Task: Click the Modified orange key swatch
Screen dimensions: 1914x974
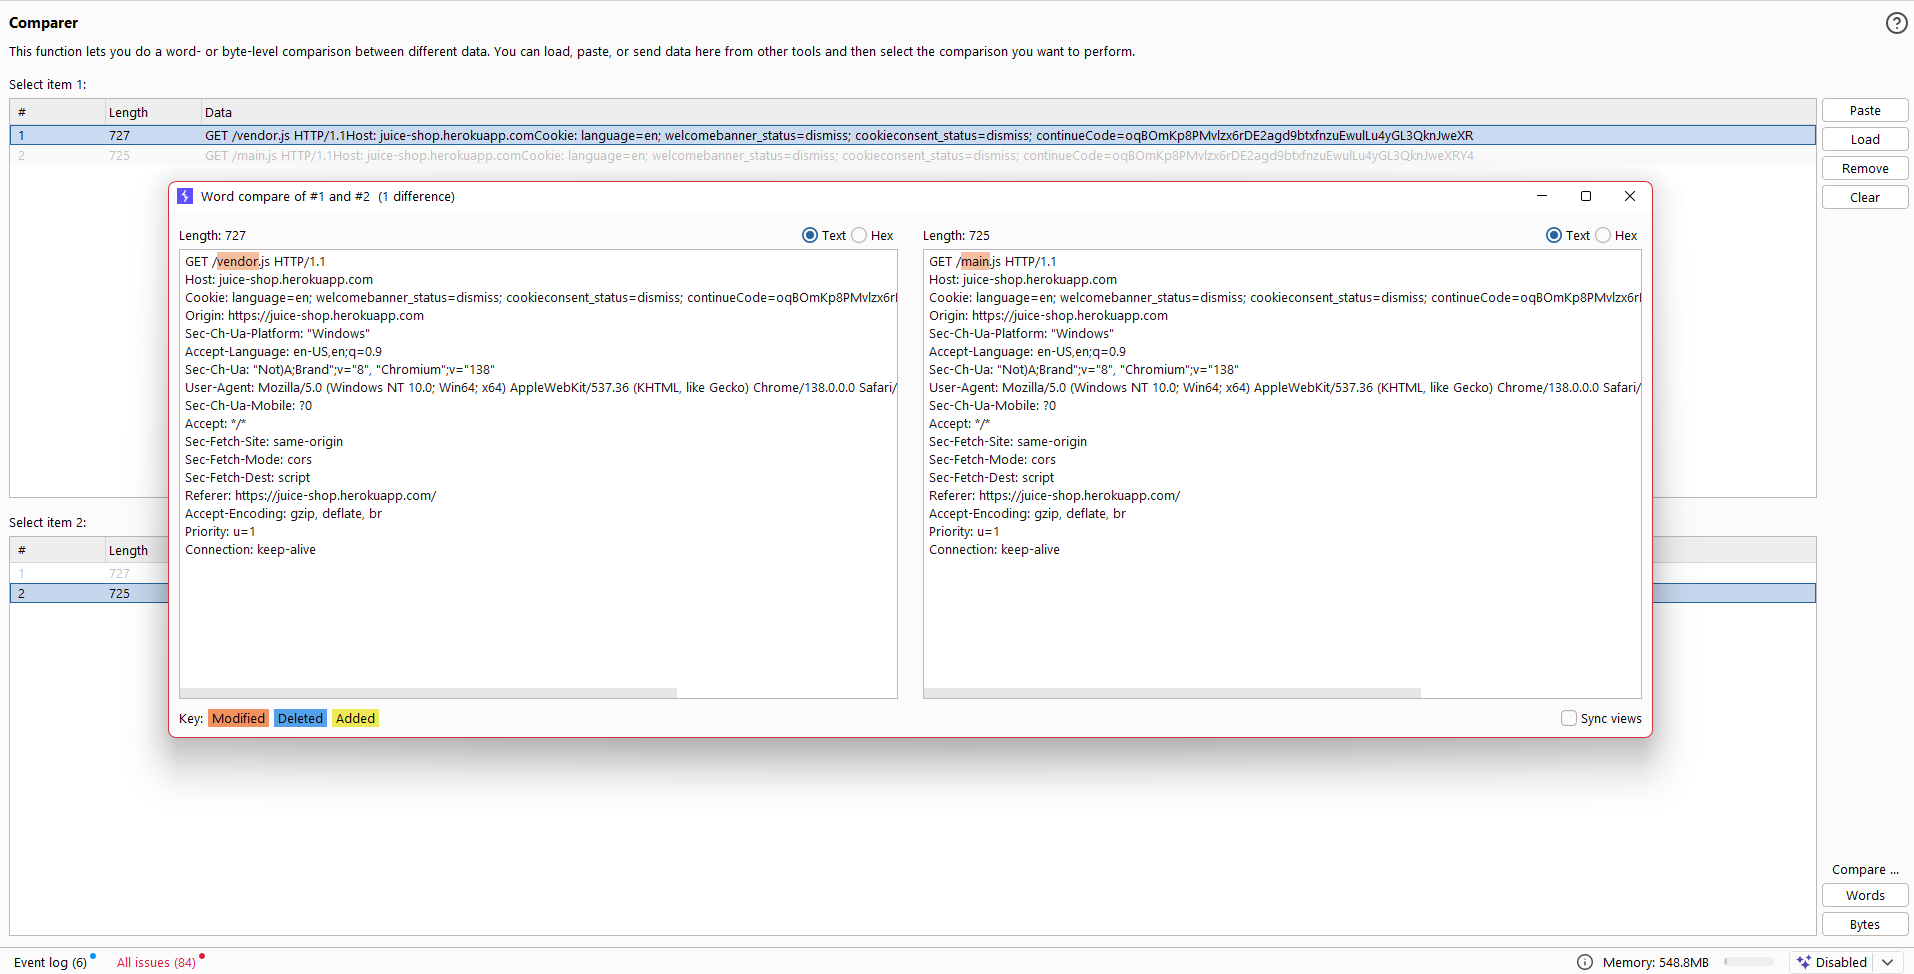Action: (x=238, y=718)
